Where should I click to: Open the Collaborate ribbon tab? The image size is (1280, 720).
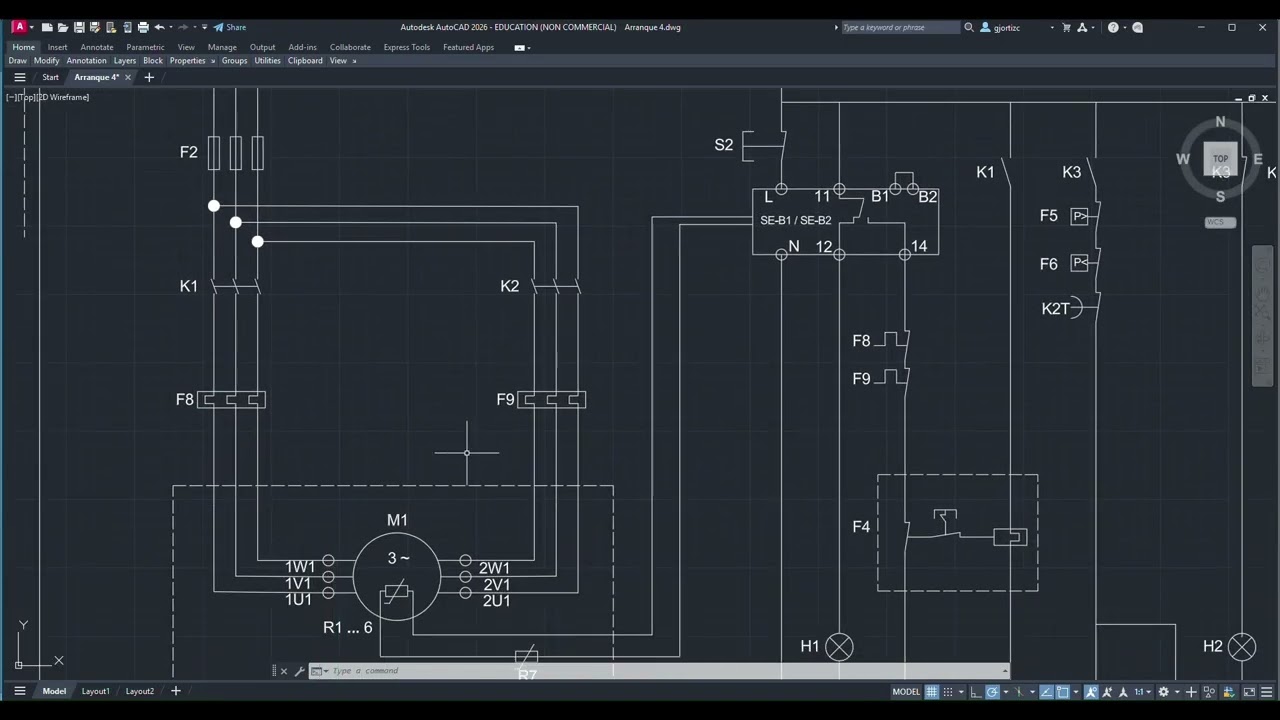point(350,47)
